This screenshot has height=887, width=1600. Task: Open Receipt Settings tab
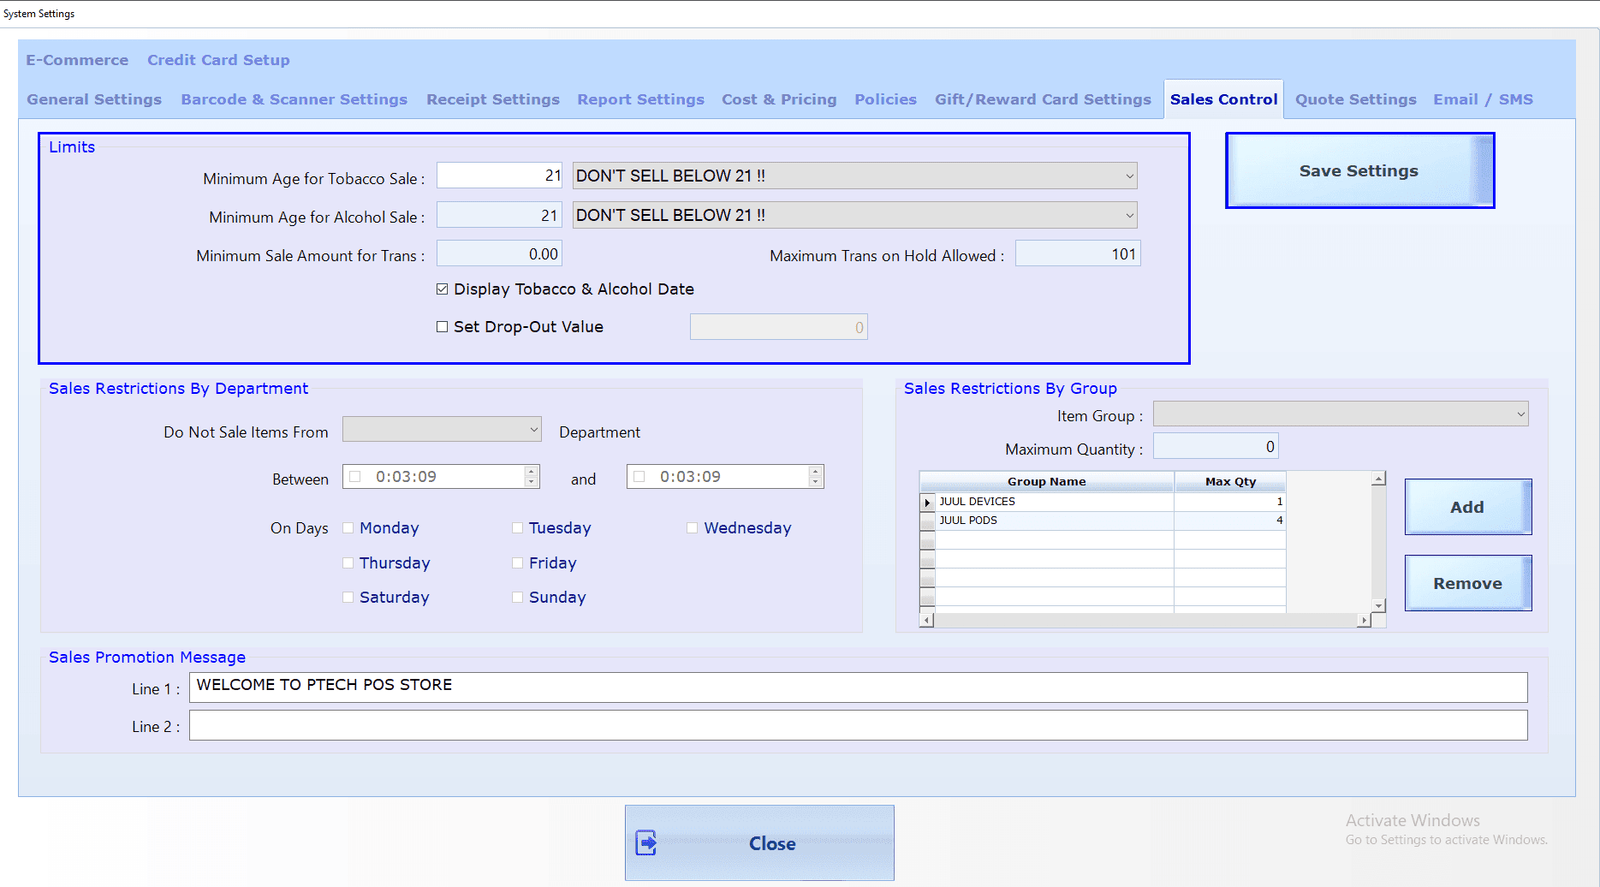493,99
